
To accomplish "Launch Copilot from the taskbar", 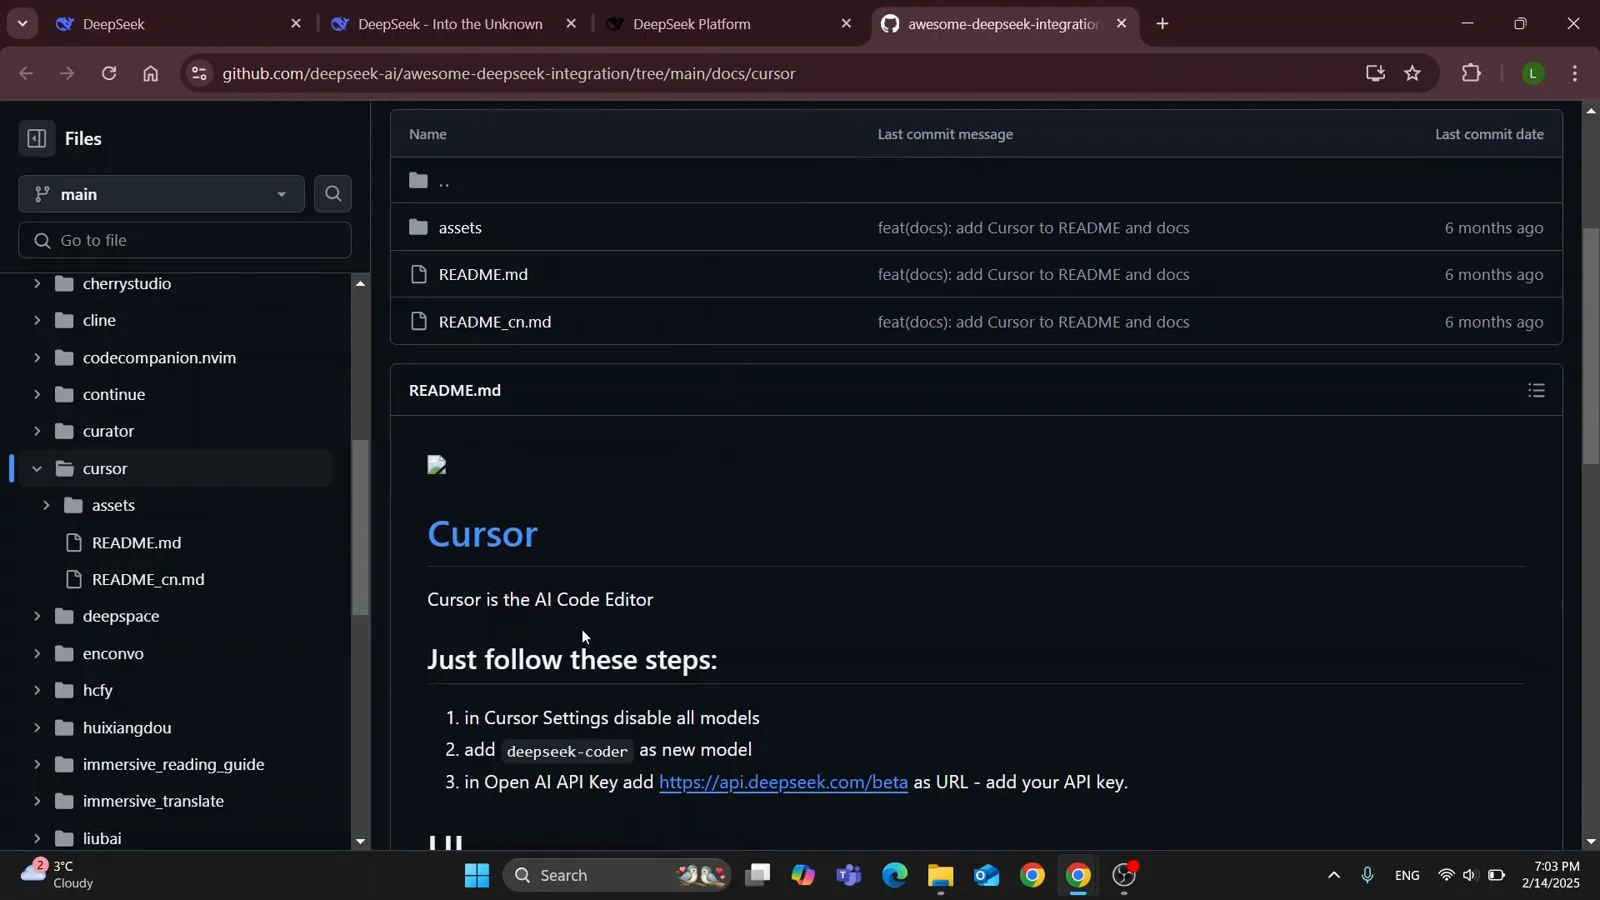I will click(x=803, y=876).
